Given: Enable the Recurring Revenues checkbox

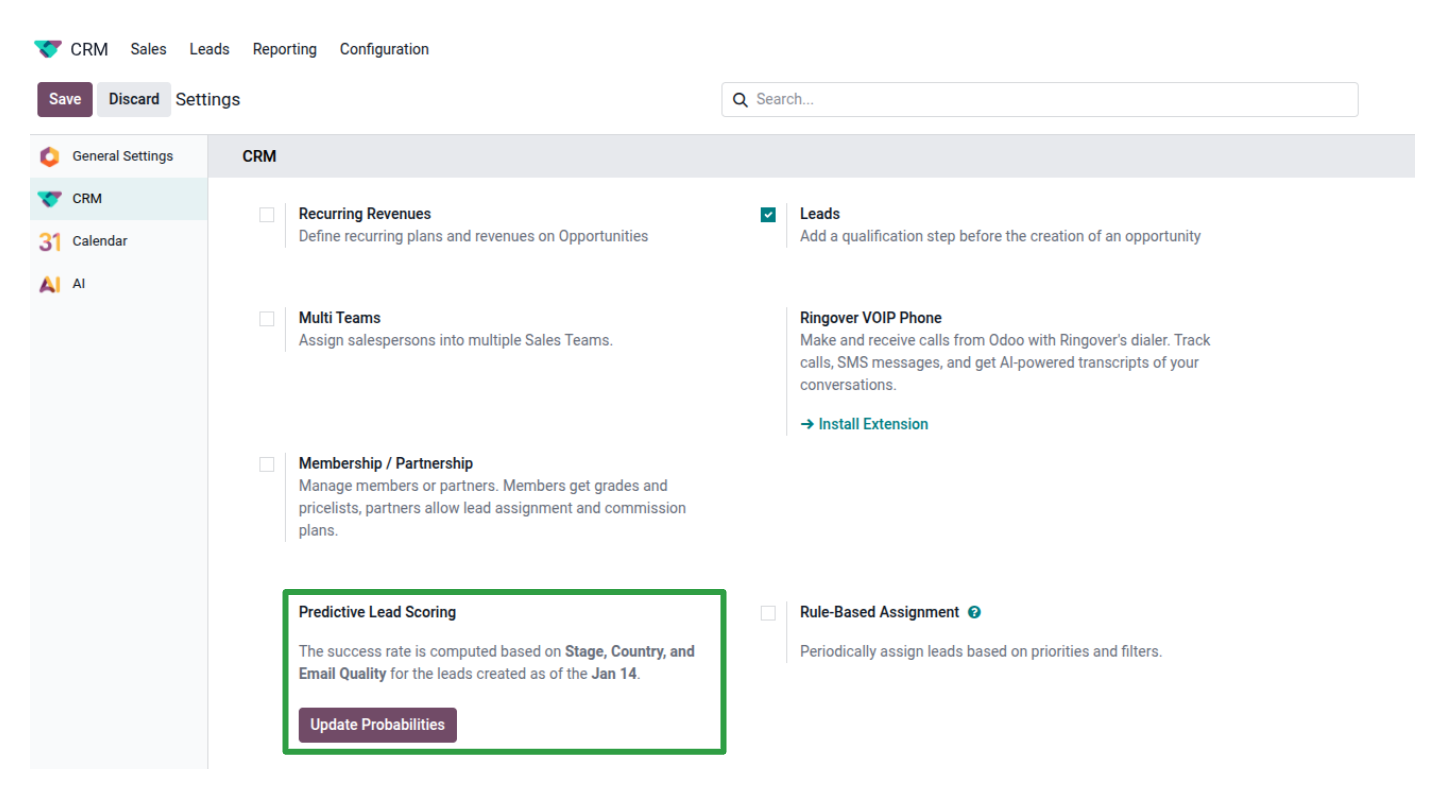Looking at the screenshot, I should click(x=267, y=214).
